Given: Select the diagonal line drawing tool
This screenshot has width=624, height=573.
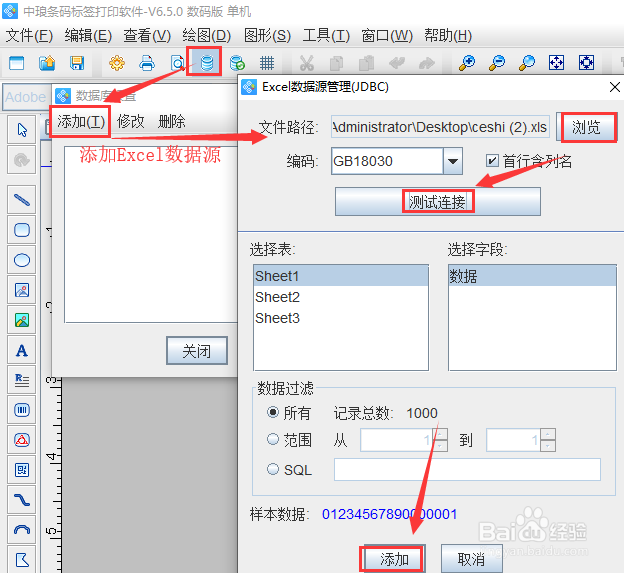Looking at the screenshot, I should [21, 200].
